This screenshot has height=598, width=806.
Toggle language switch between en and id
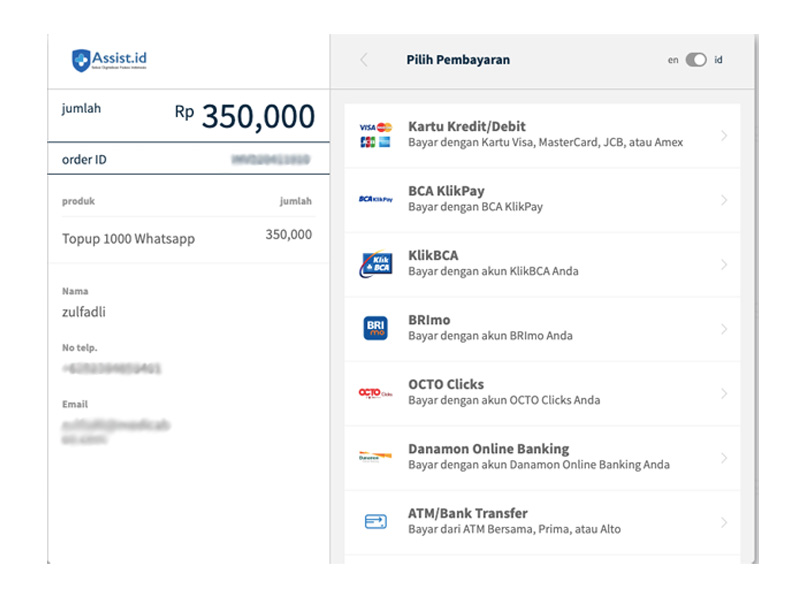click(x=696, y=60)
